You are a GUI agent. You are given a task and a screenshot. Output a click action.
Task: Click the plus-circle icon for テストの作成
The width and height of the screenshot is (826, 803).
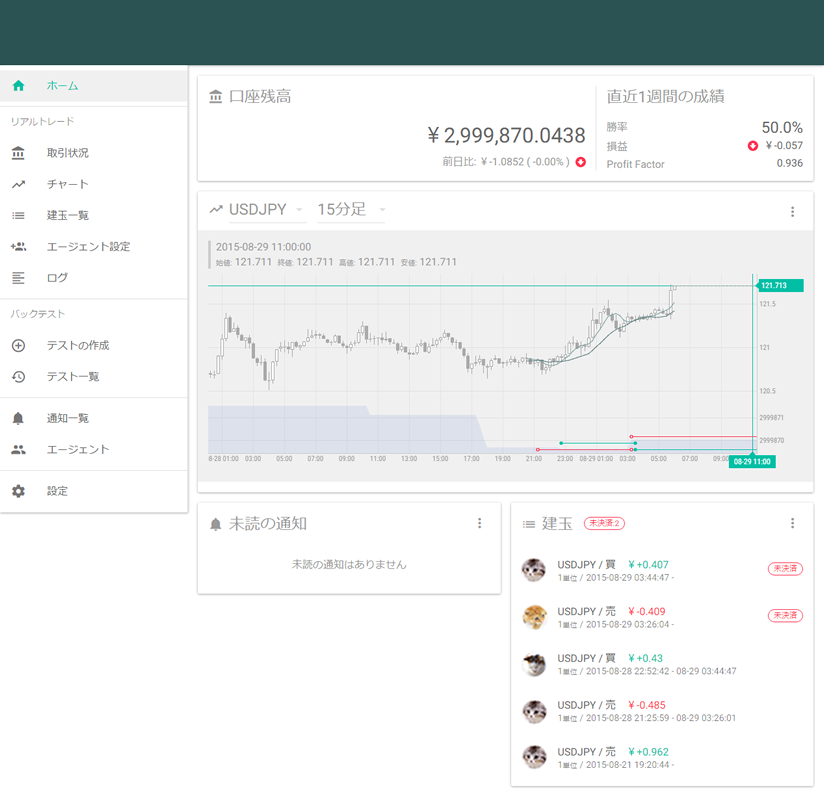pyautogui.click(x=18, y=345)
